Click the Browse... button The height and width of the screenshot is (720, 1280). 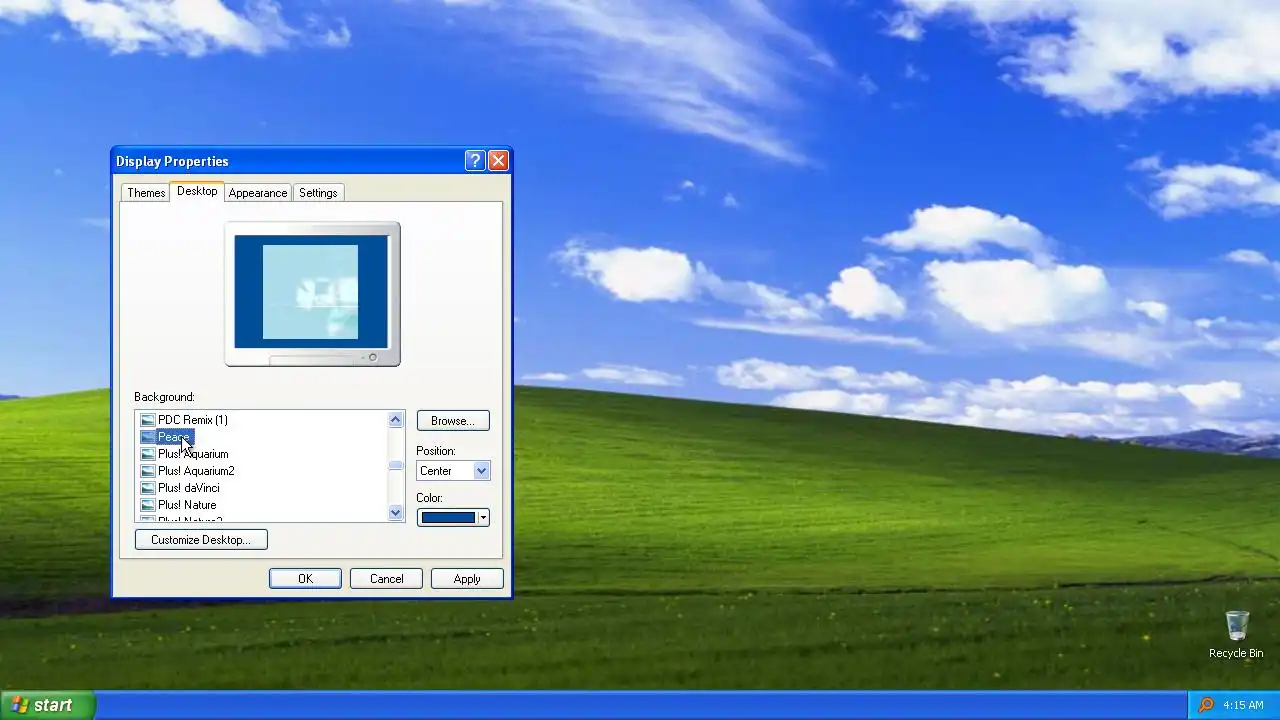tap(453, 421)
